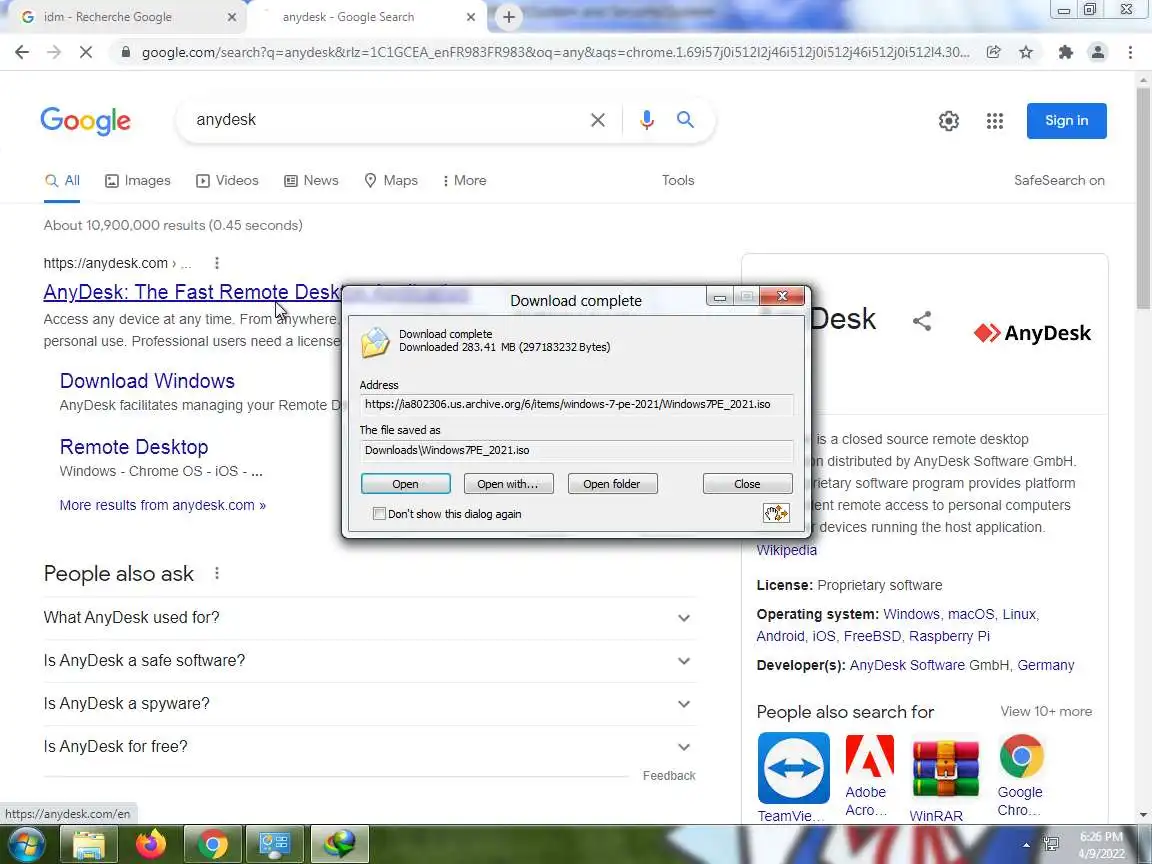
Task: Submit search with magnifier icon
Action: pos(685,120)
